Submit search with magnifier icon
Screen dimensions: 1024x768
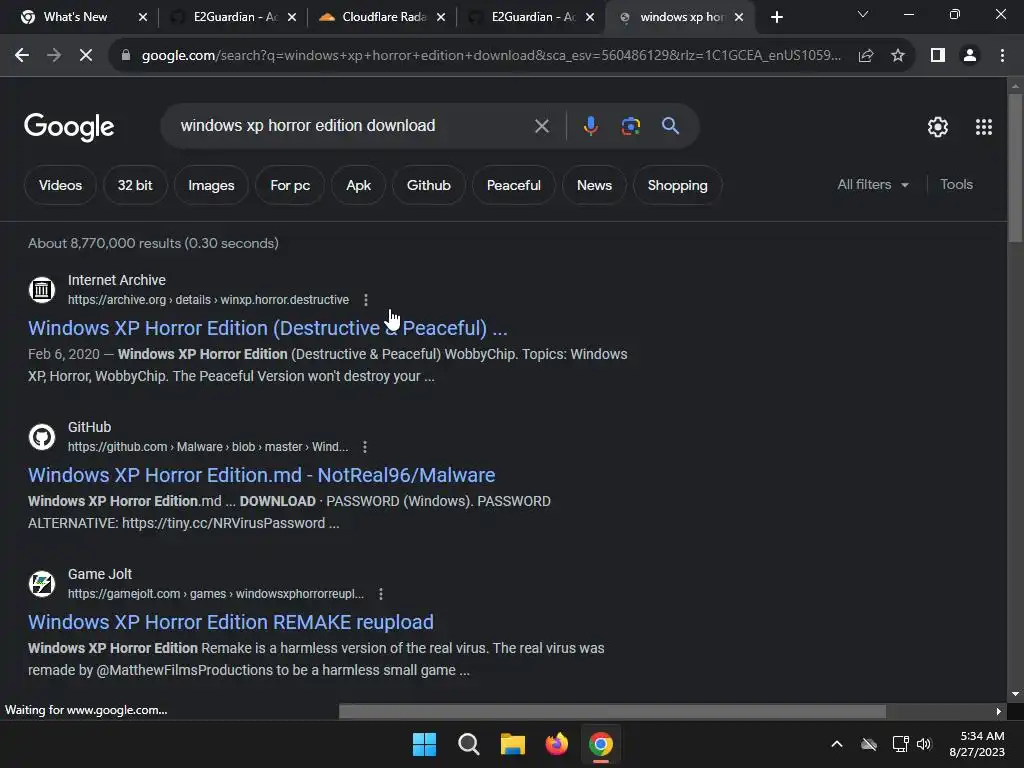click(670, 126)
